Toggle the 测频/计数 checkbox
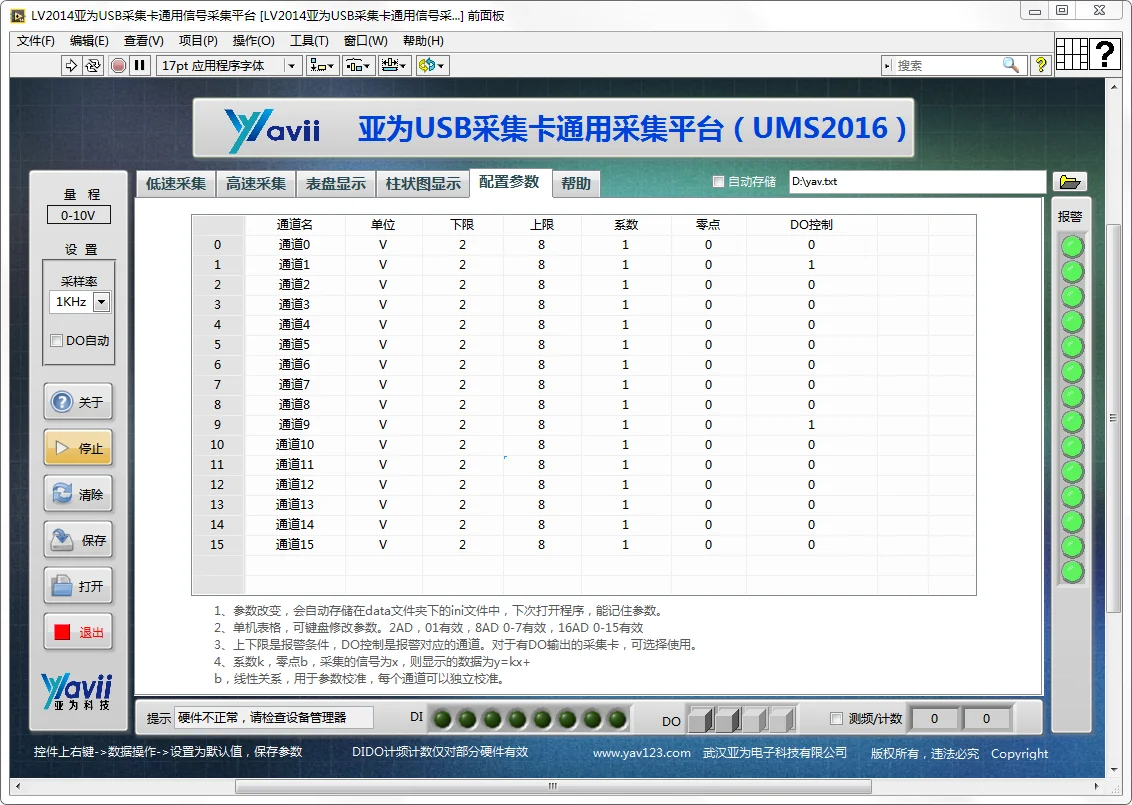Image resolution: width=1132 pixels, height=805 pixels. click(836, 718)
